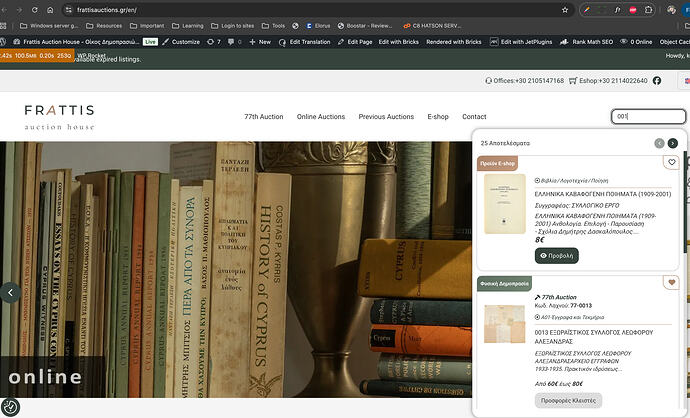This screenshot has width=690, height=418.
Task: Favorite lot 77-0013 with the heart icon
Action: 672,283
